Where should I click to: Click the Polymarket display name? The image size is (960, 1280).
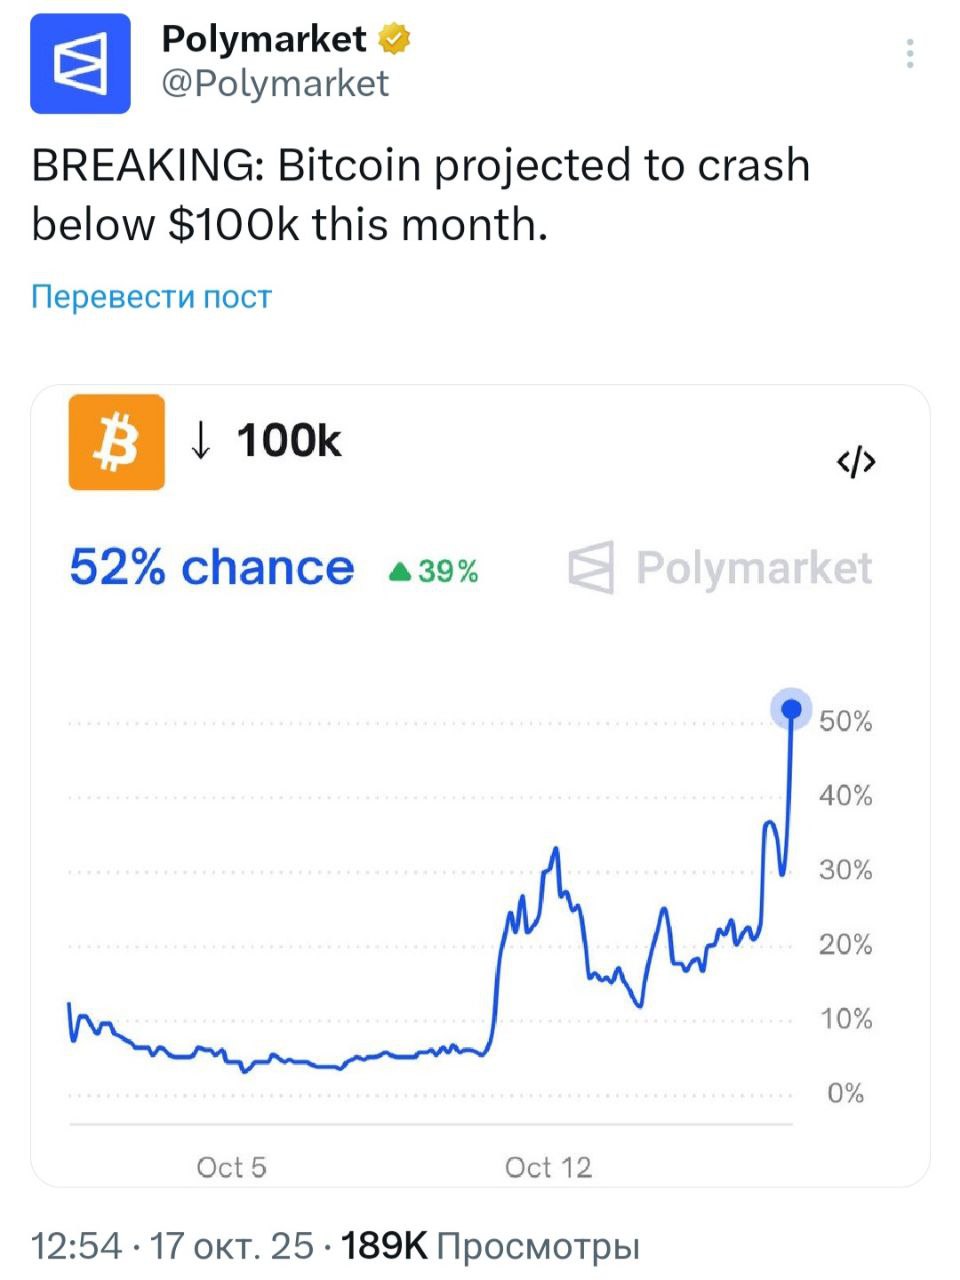264,39
